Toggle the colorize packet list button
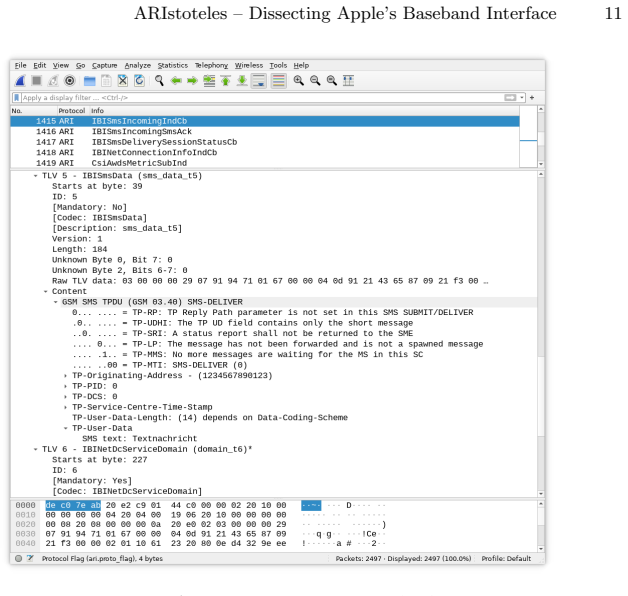The height and width of the screenshot is (596, 628). (279, 81)
